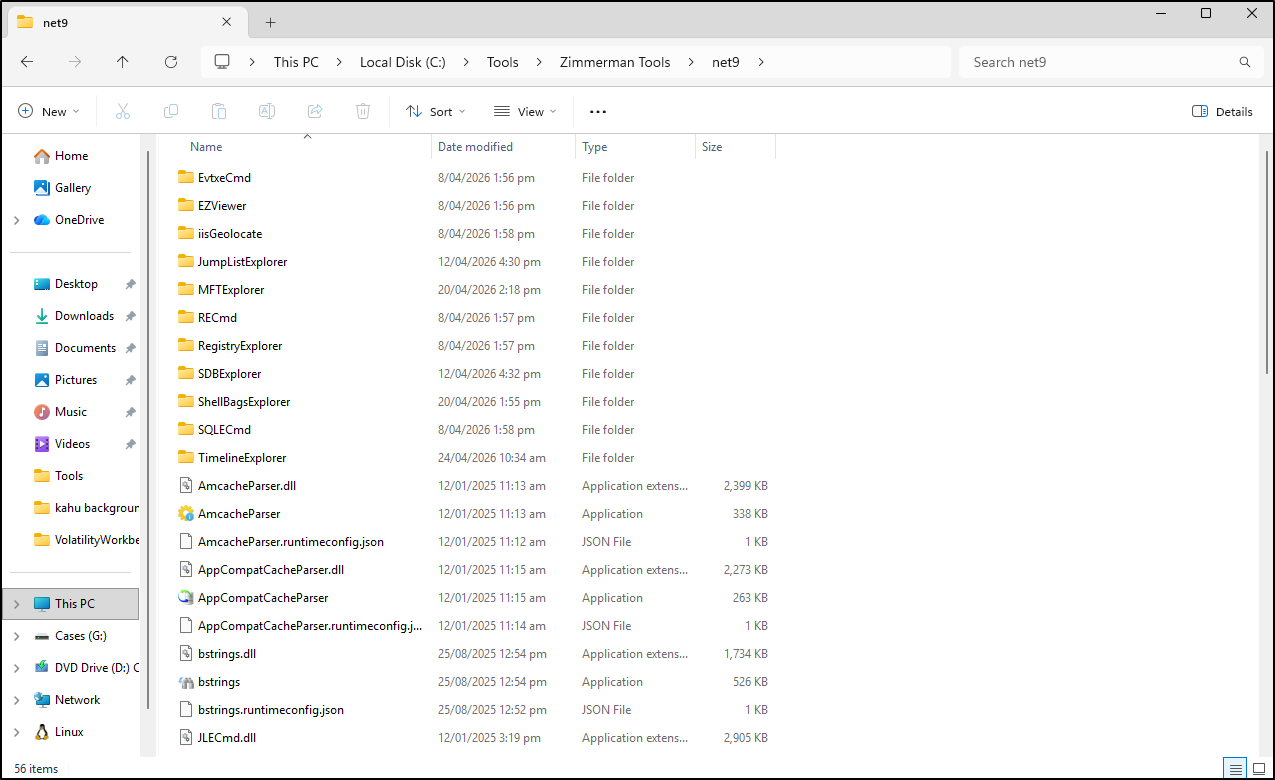Open See more ellipsis menu
Image resolution: width=1275 pixels, height=780 pixels.
coord(598,112)
